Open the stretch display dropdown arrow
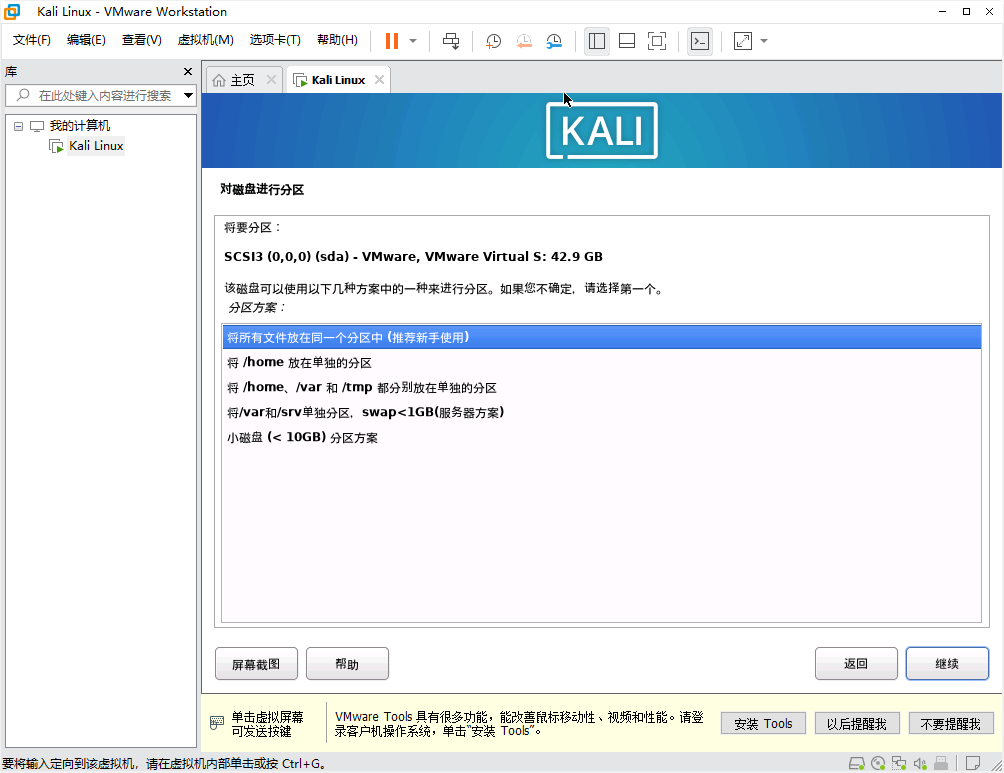This screenshot has height=773, width=1004. pos(764,41)
